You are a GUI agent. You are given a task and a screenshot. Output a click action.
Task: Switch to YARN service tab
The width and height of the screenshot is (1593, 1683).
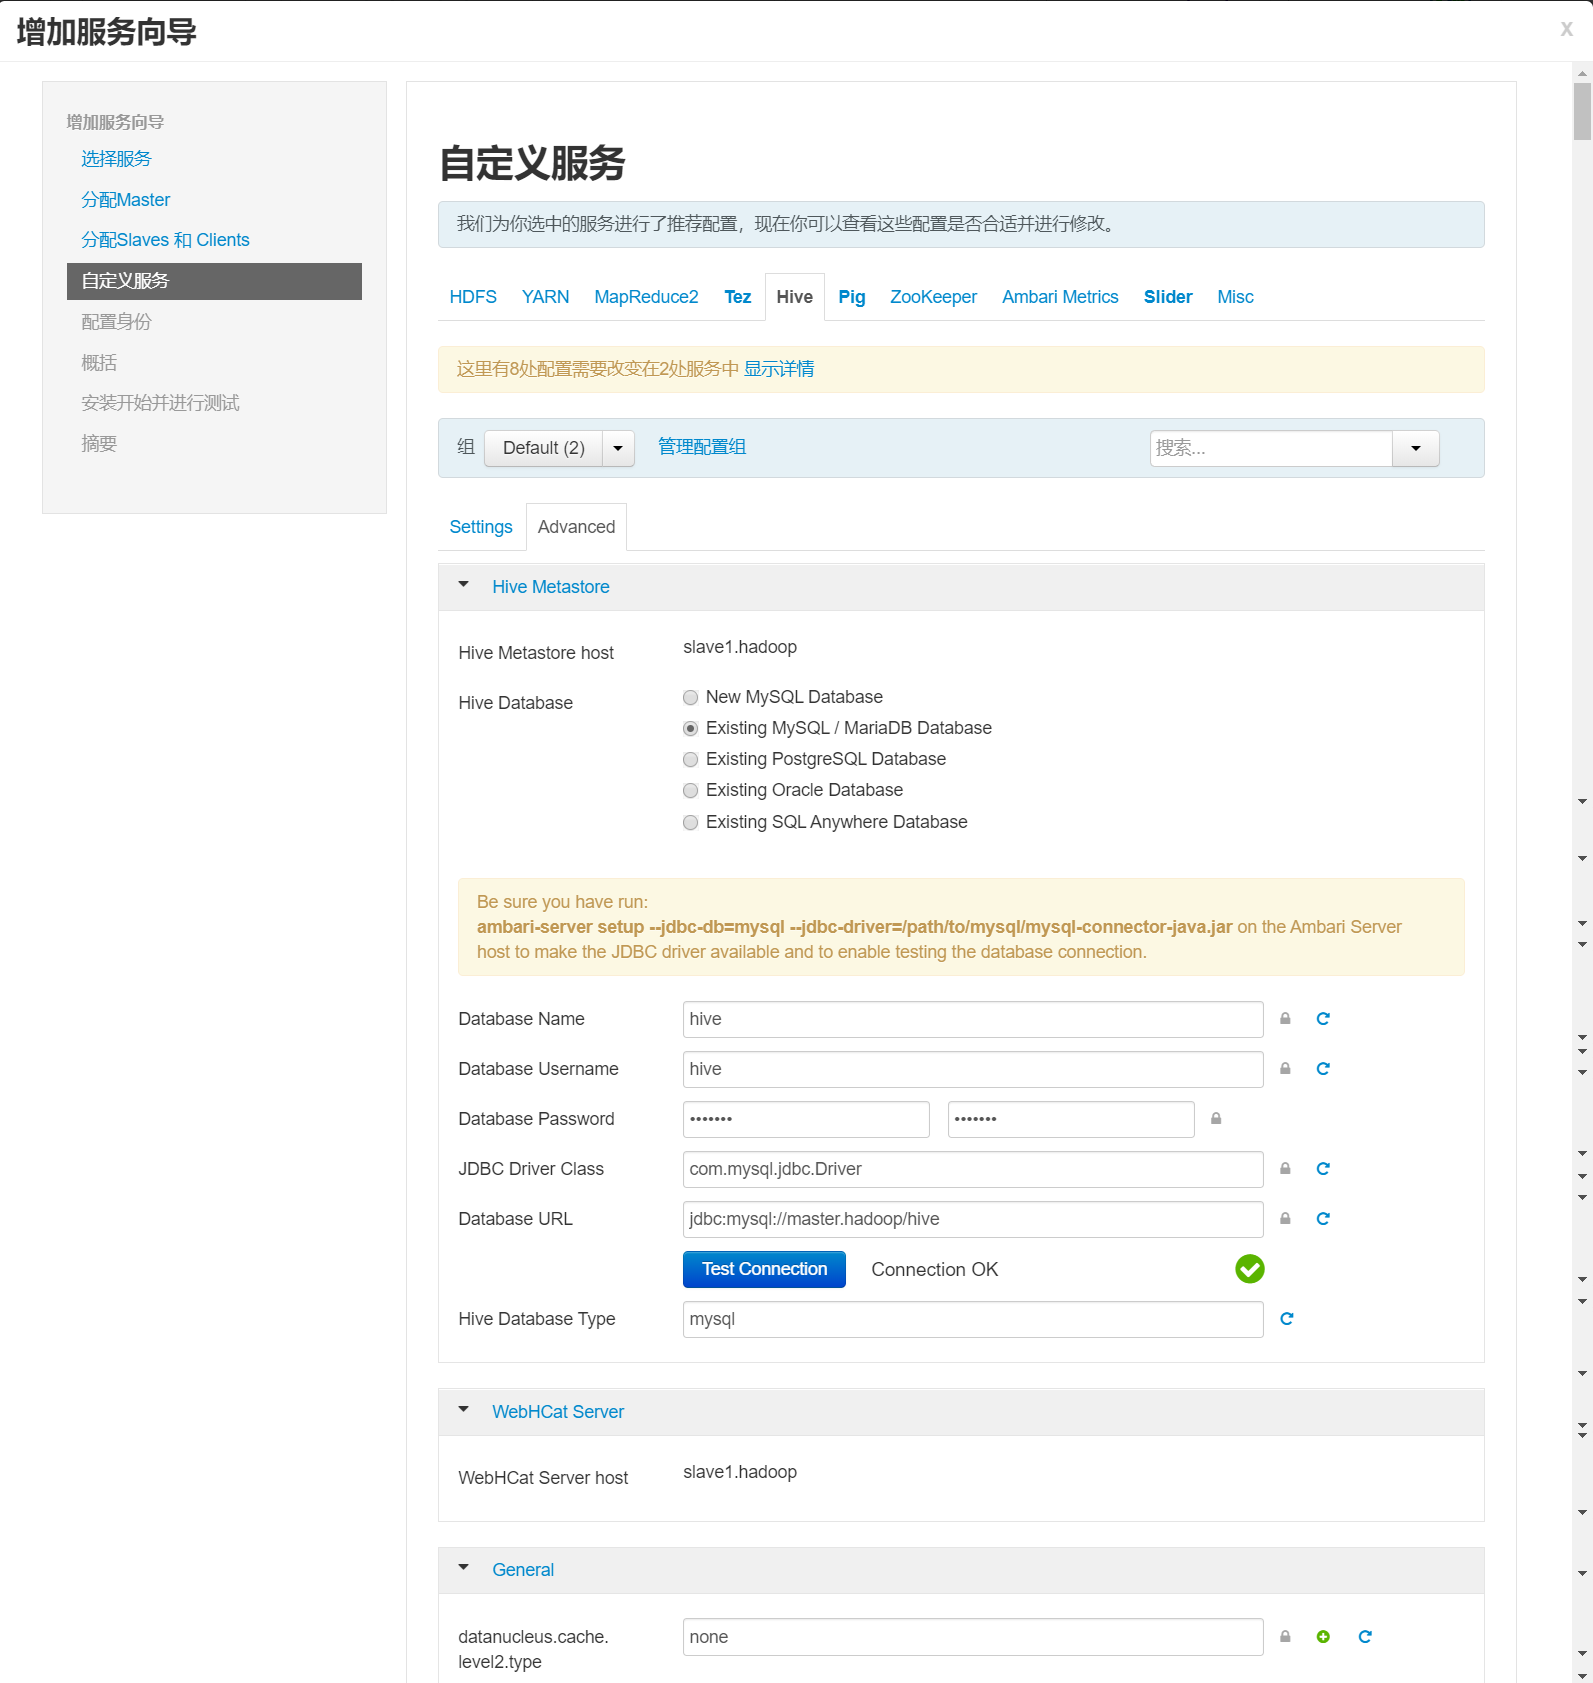545,297
